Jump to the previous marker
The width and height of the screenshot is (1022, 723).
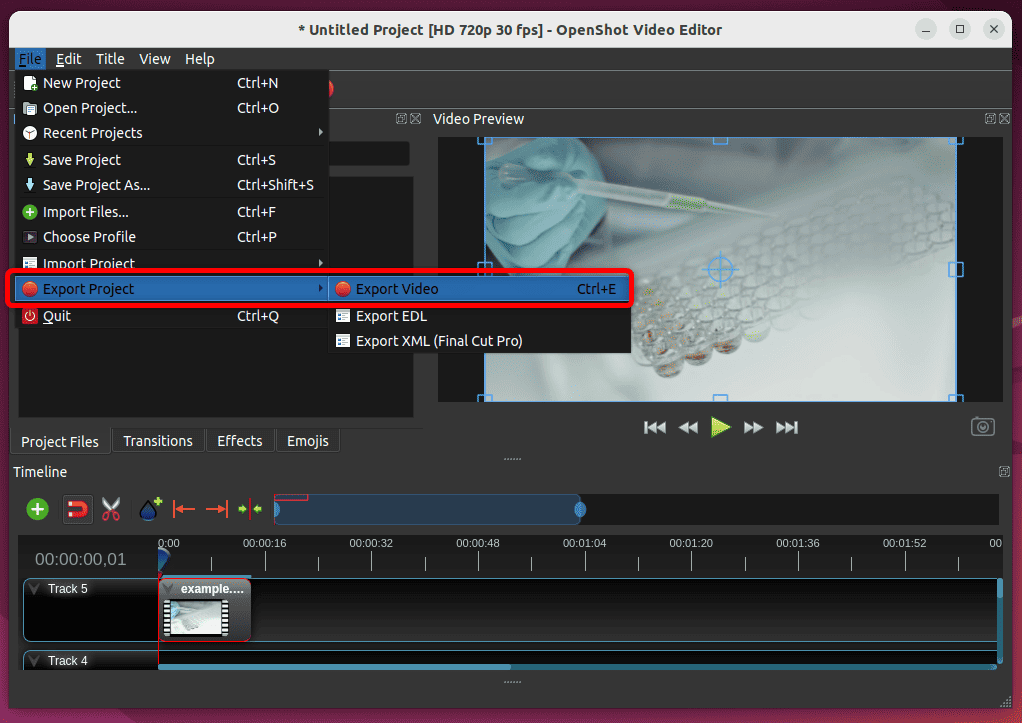[x=184, y=509]
